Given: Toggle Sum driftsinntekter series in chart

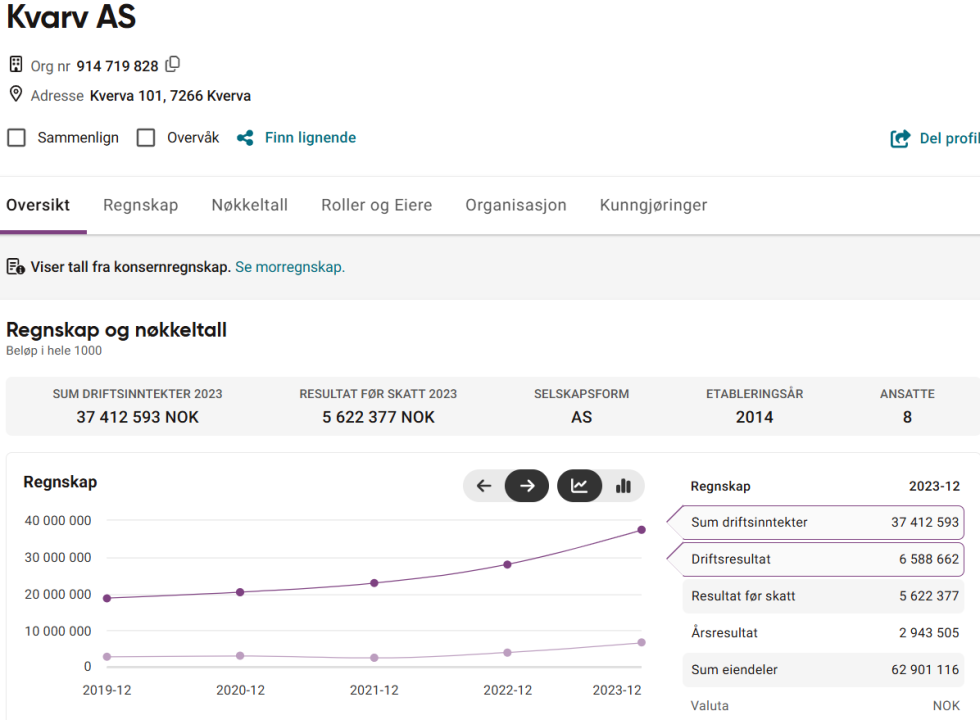Looking at the screenshot, I should [x=815, y=522].
